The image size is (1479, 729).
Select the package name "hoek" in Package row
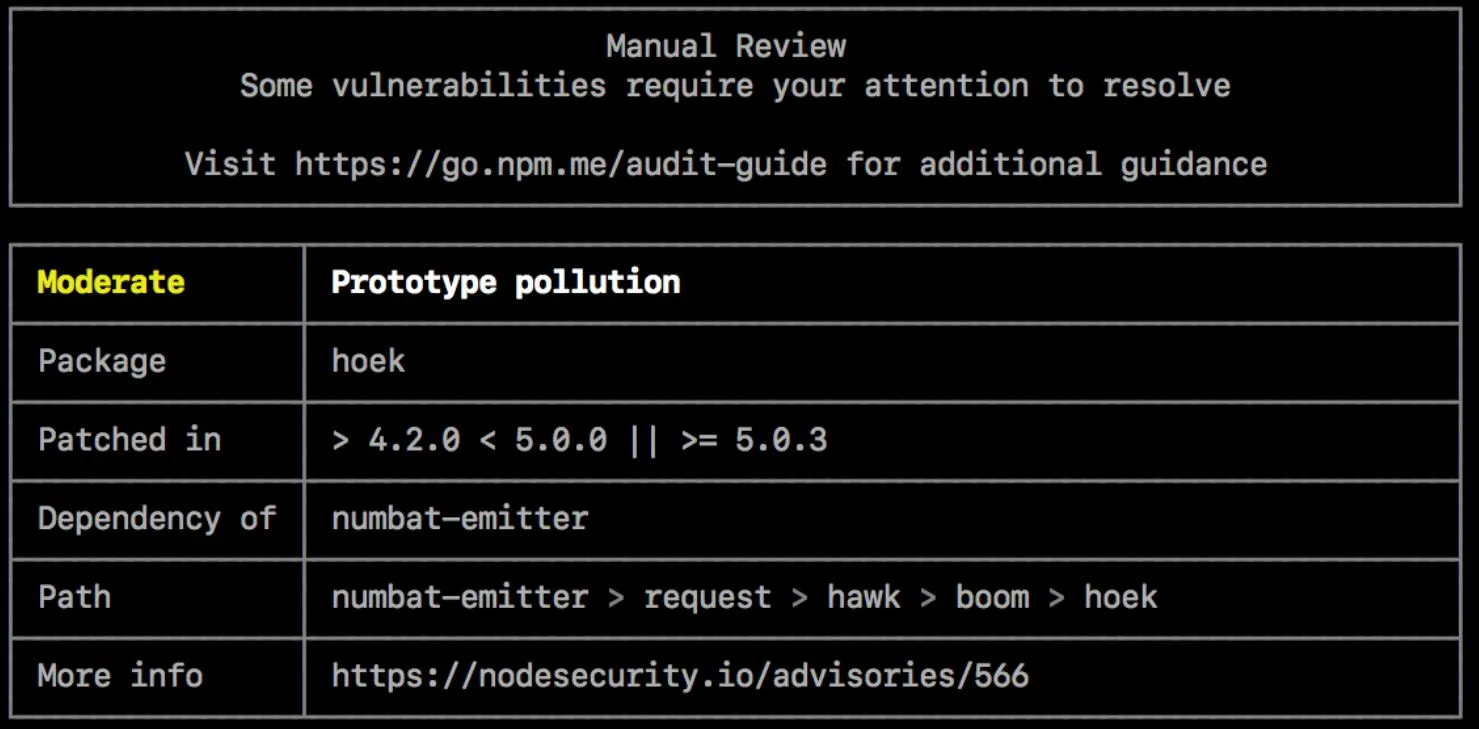(368, 361)
